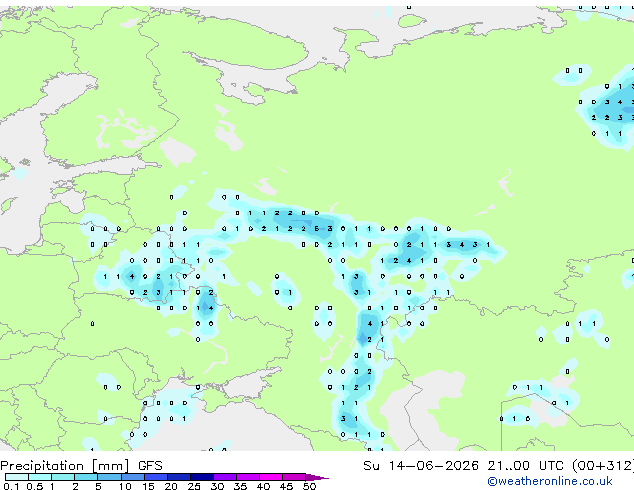This screenshot has width=634, height=490.
Task: Select the 30–35 mm purple swatch
Action: tap(225, 477)
